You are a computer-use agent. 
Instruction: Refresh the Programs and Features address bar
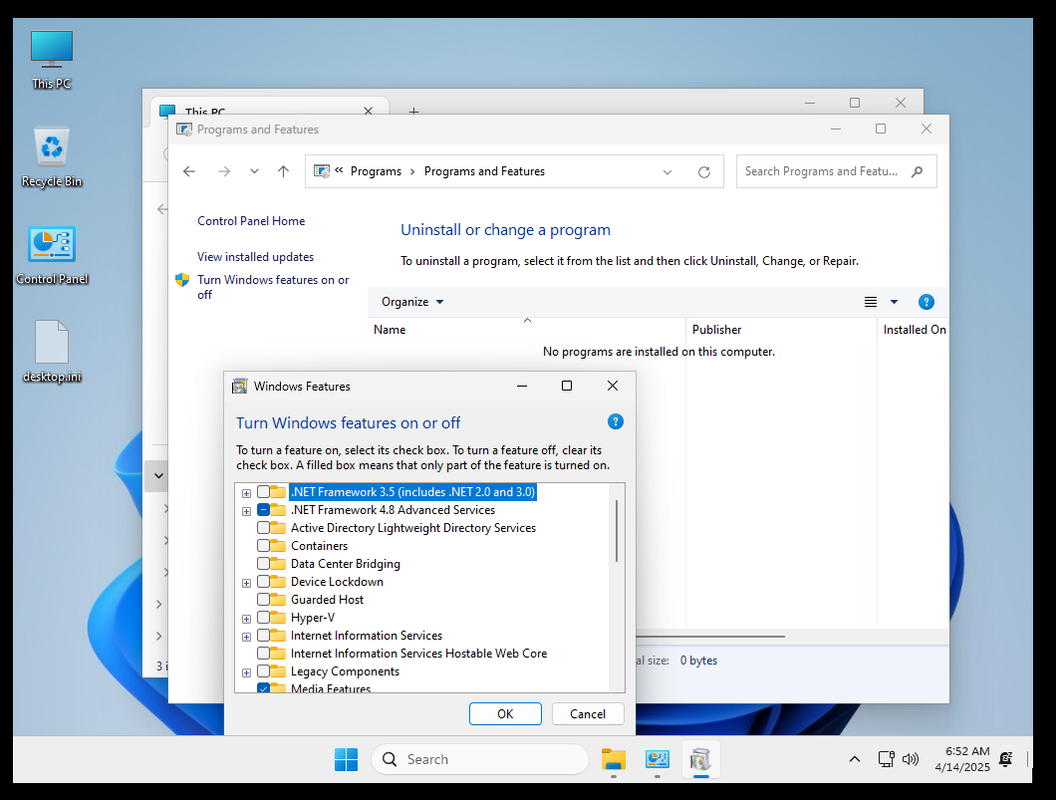click(704, 172)
